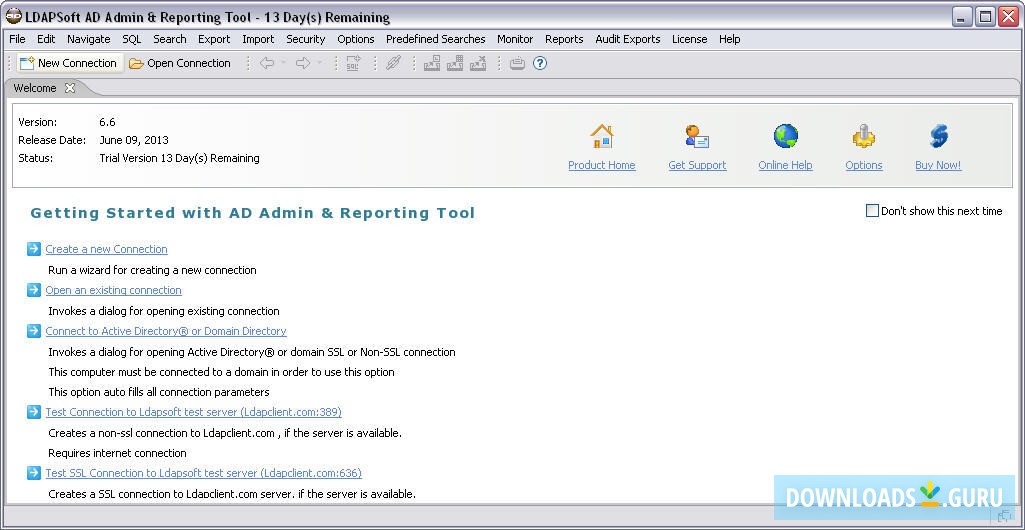Click the blue question mark help icon
The height and width of the screenshot is (530, 1025).
click(x=540, y=63)
